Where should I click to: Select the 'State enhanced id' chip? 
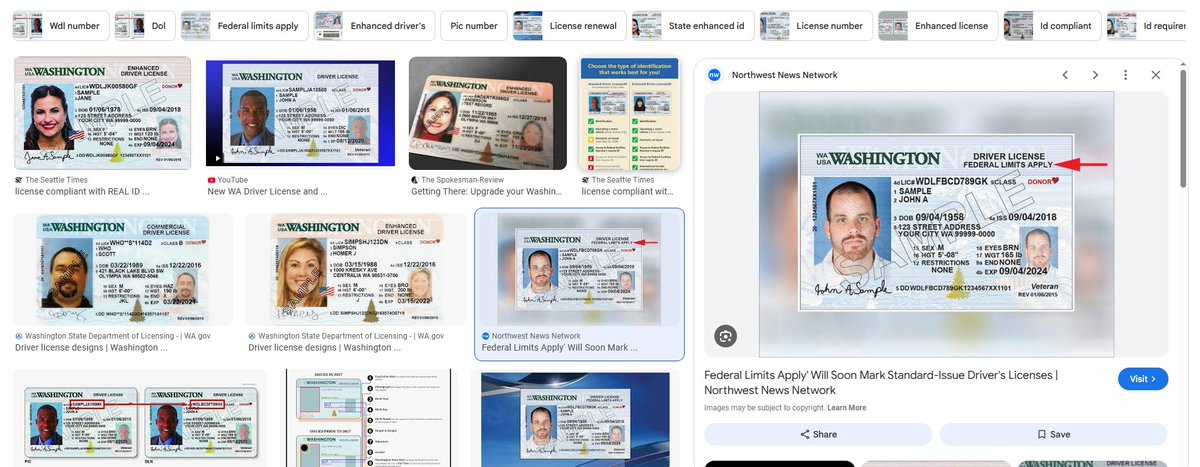[x=692, y=26]
